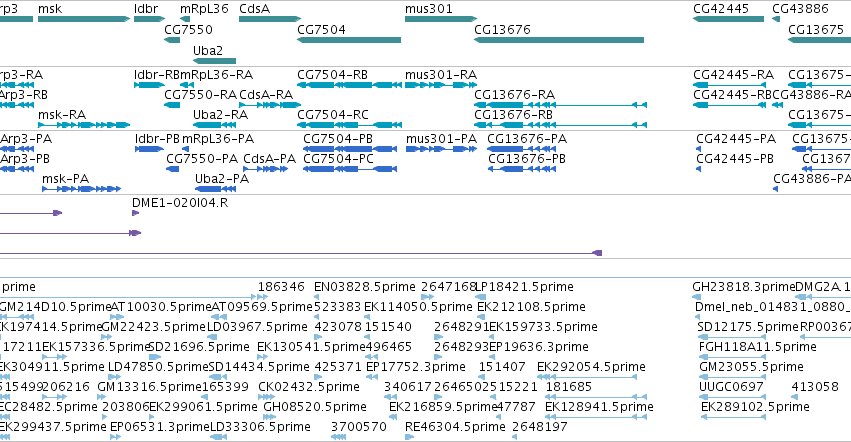The width and height of the screenshot is (851, 442).
Task: Select protein CG42445-PB
Action: click(x=698, y=169)
